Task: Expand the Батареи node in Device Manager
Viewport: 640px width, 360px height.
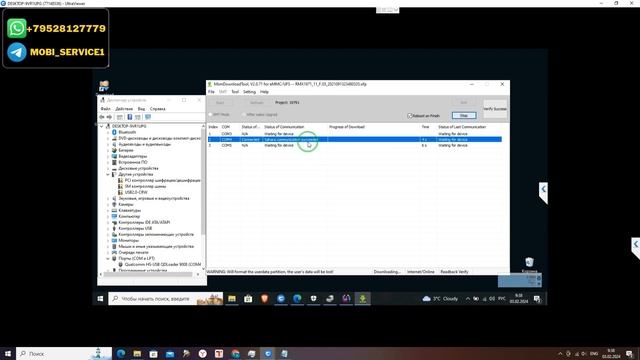Action: pos(108,150)
